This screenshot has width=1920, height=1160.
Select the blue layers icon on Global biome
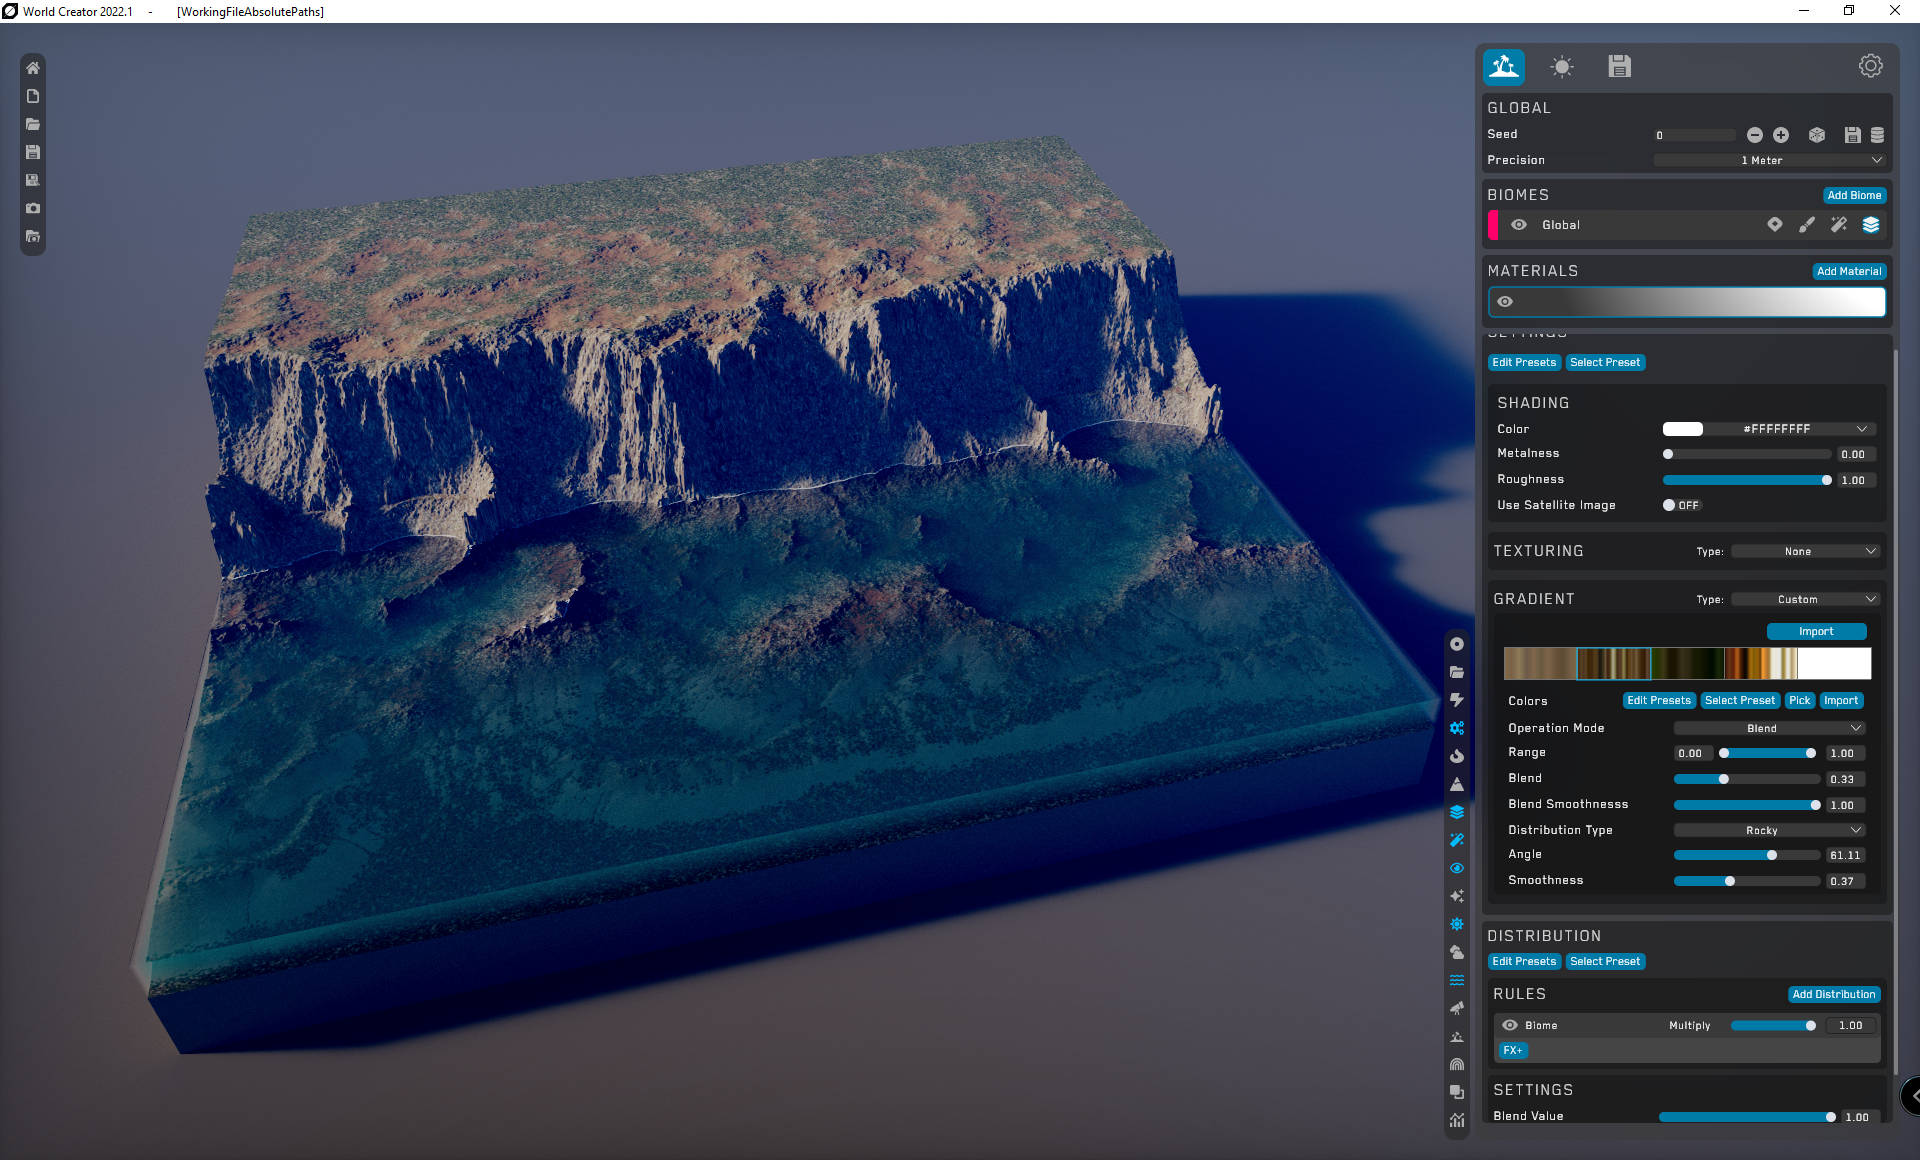tap(1870, 225)
